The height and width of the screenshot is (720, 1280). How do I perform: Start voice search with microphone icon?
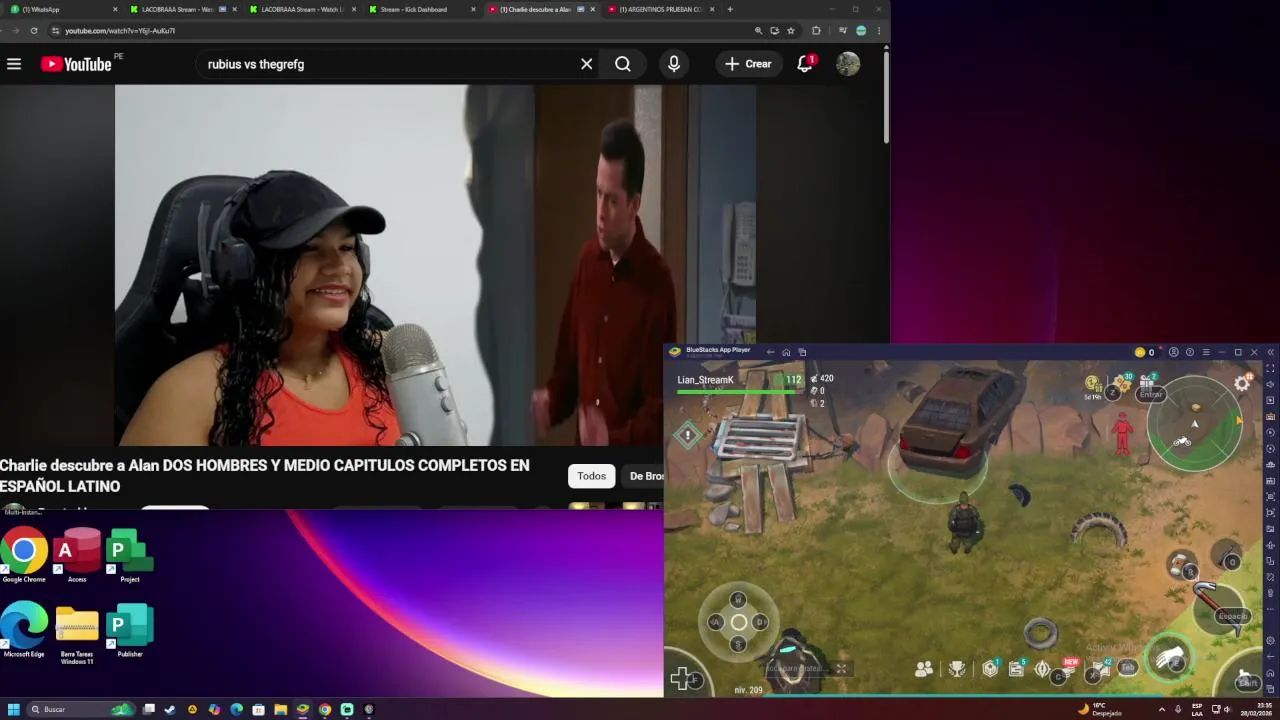point(674,64)
